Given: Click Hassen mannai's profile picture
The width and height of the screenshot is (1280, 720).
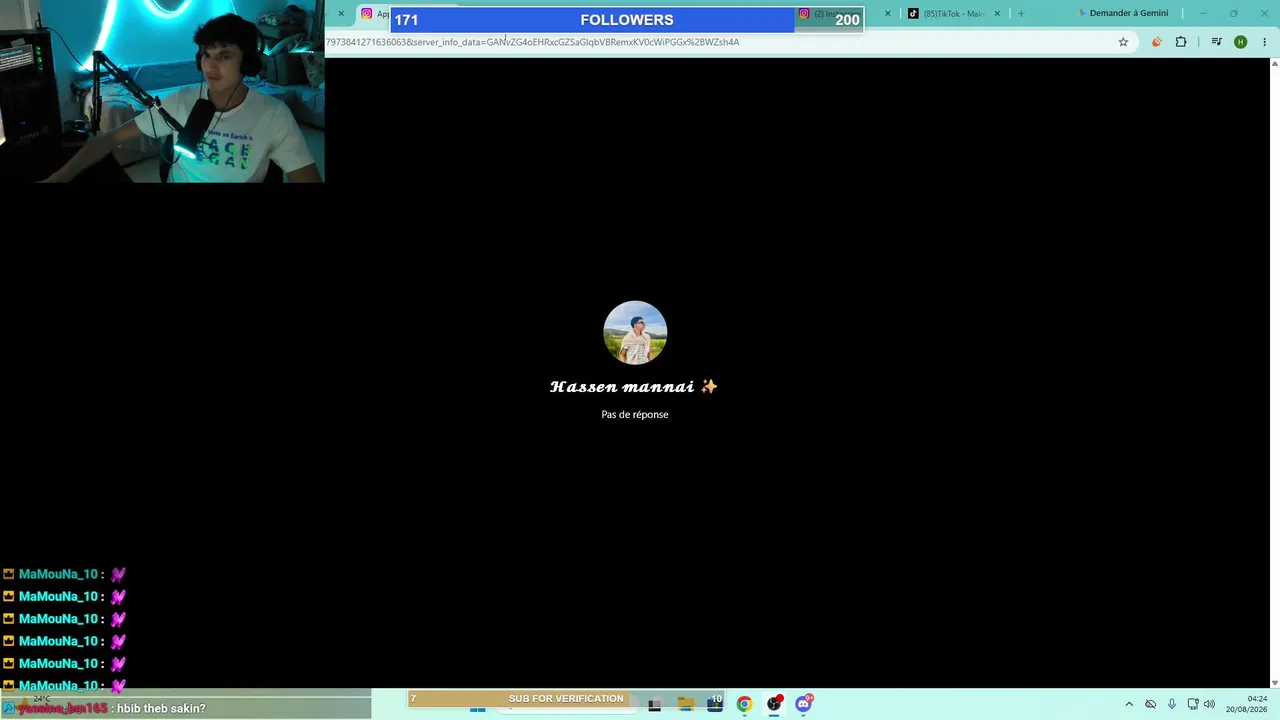Looking at the screenshot, I should tap(635, 333).
